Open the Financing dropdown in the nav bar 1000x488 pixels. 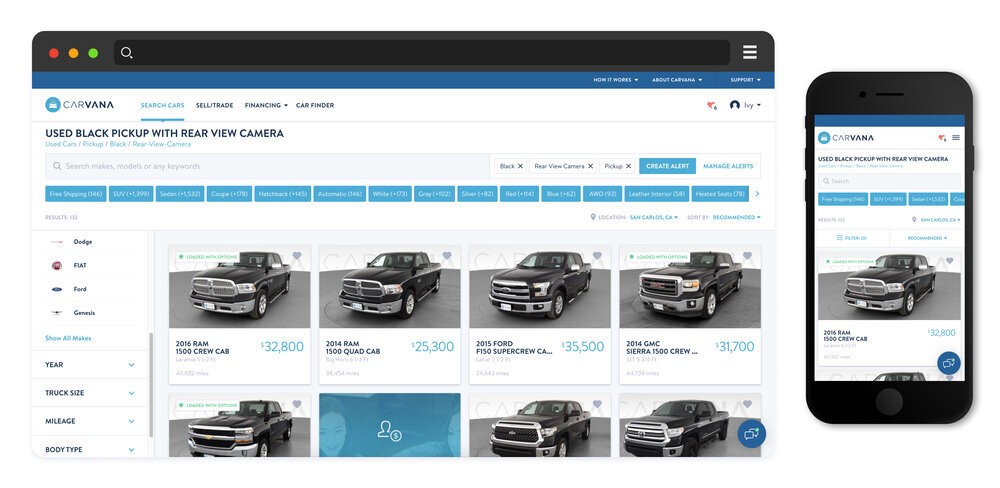click(x=266, y=105)
